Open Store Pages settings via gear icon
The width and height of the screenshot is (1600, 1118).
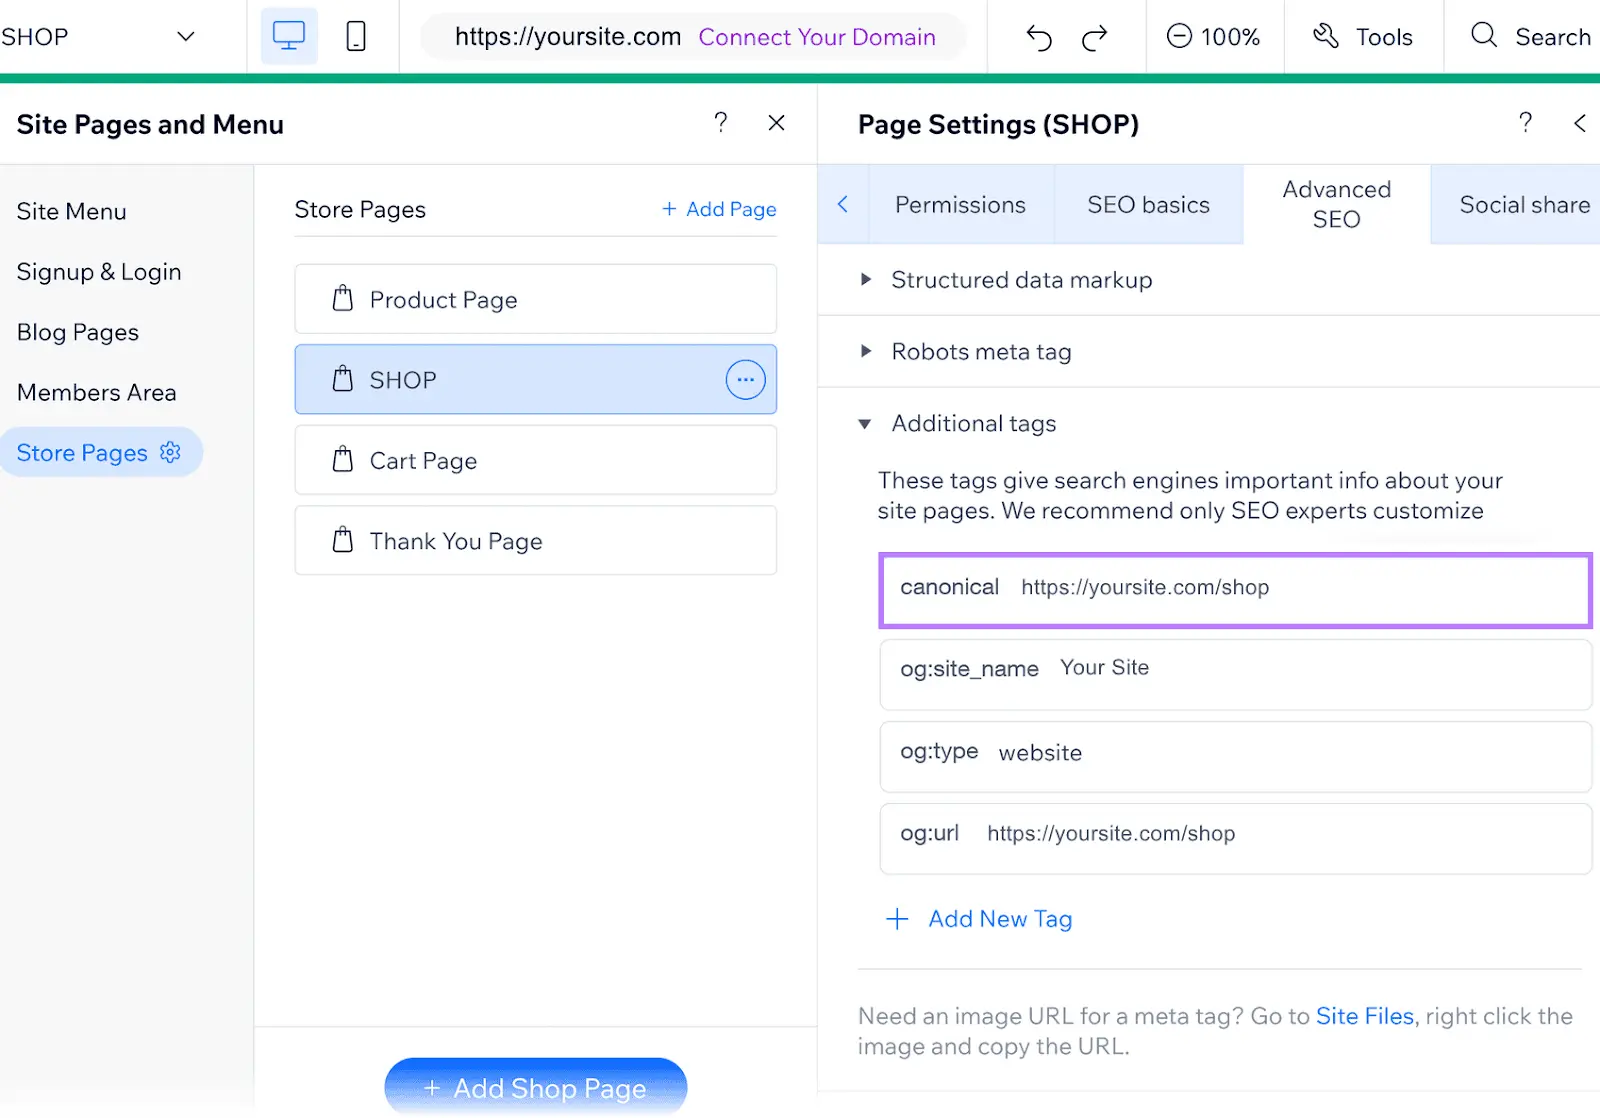click(x=170, y=452)
